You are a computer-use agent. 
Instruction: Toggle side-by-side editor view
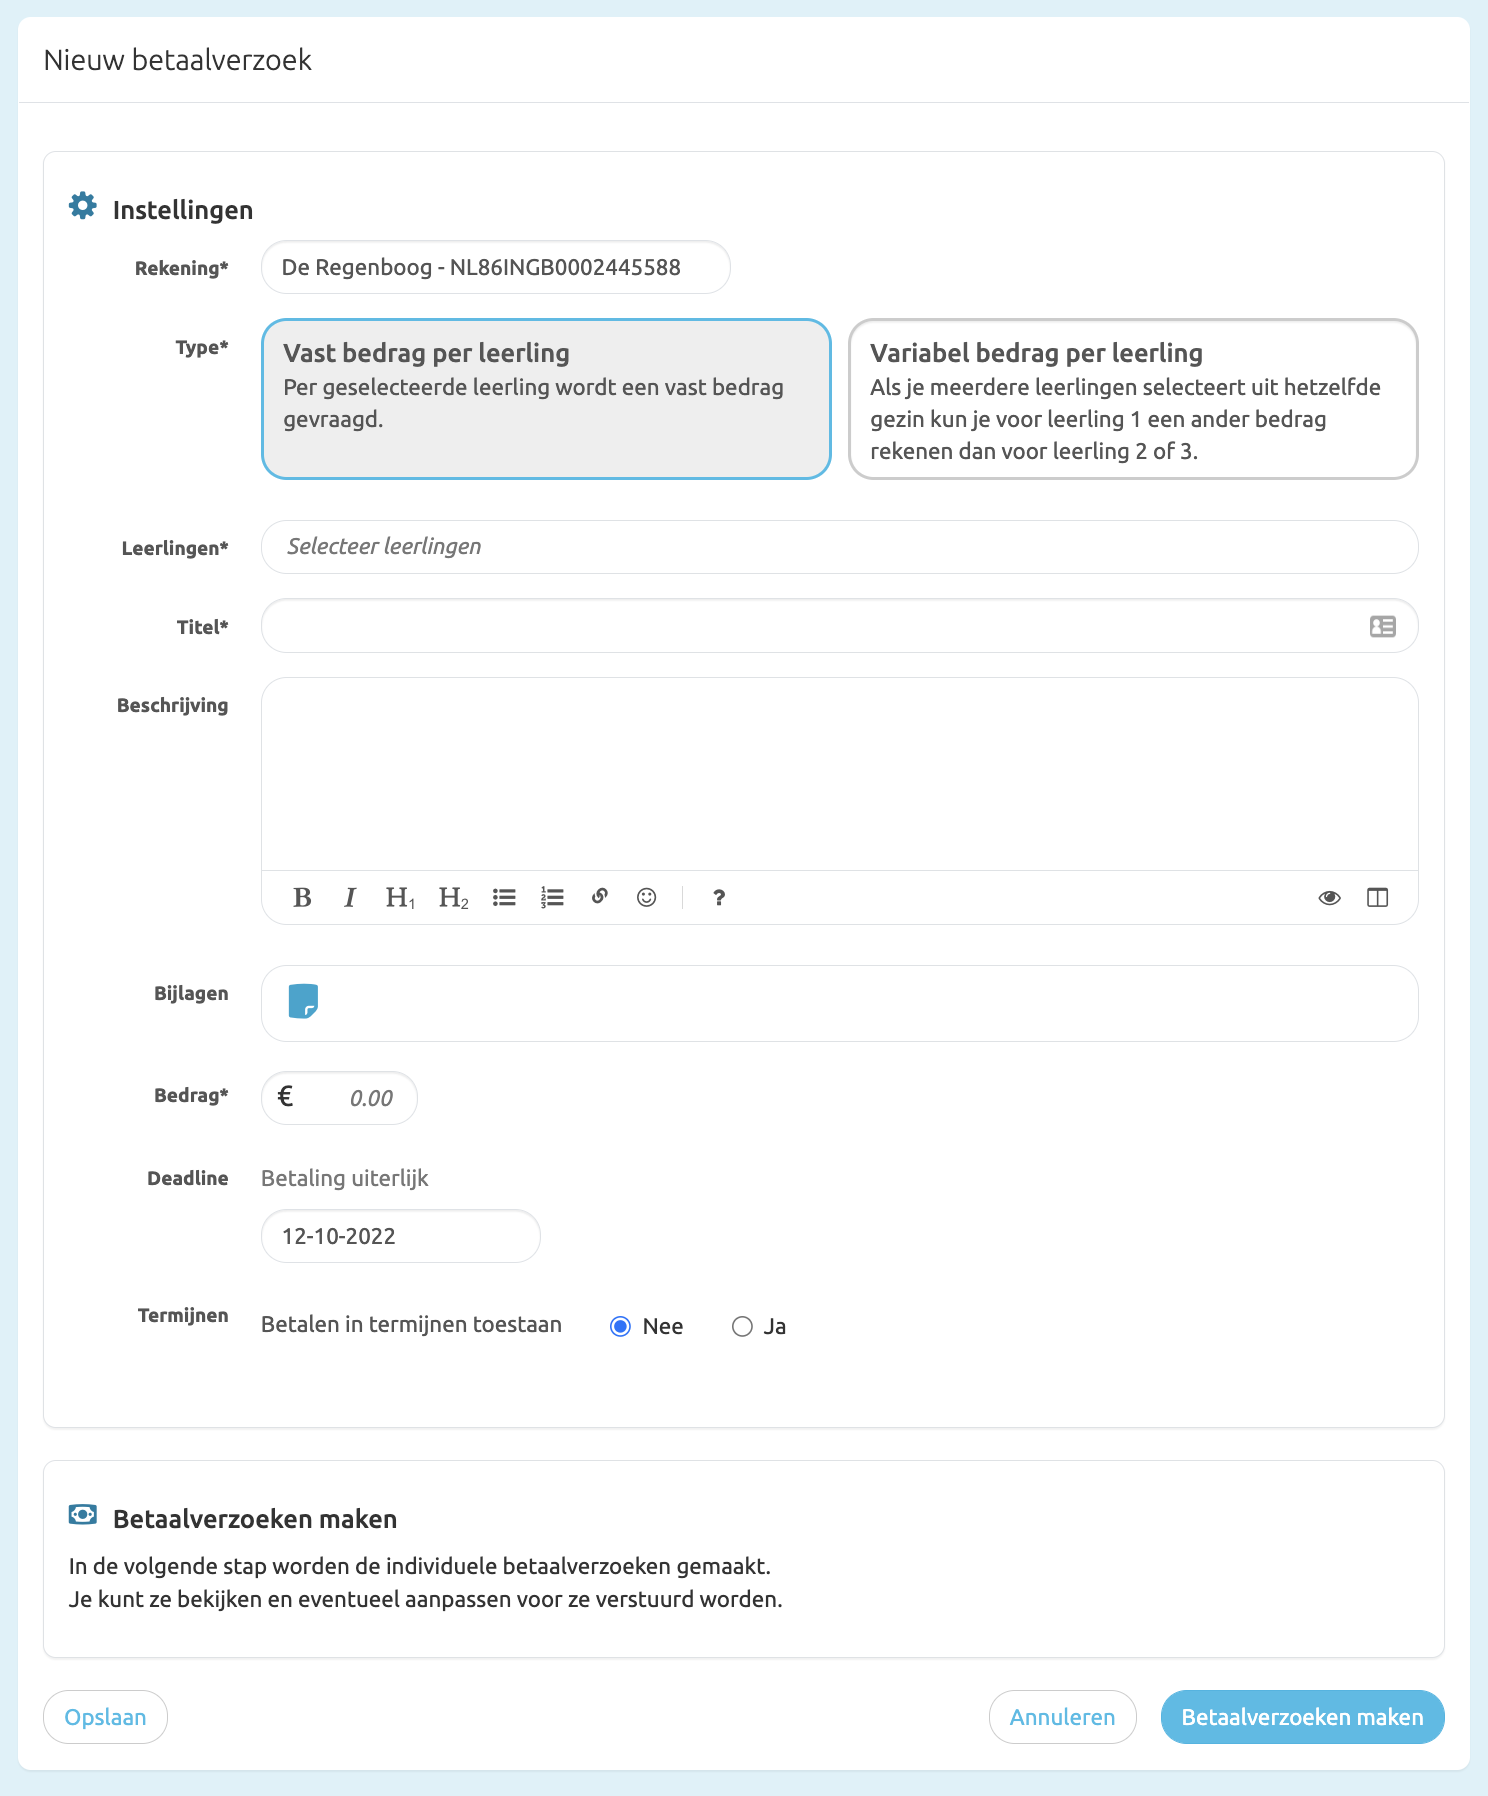coord(1377,898)
